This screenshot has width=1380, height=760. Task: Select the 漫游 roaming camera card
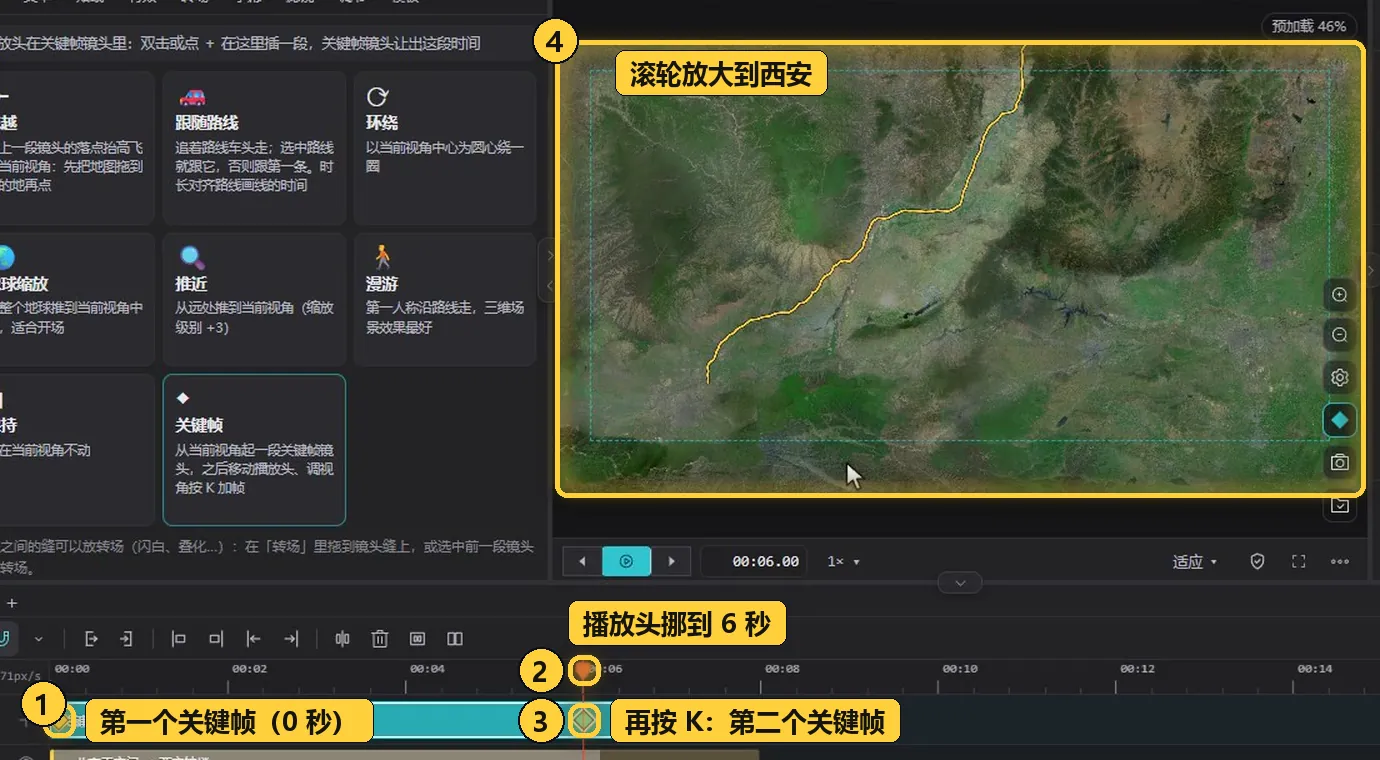coord(445,300)
